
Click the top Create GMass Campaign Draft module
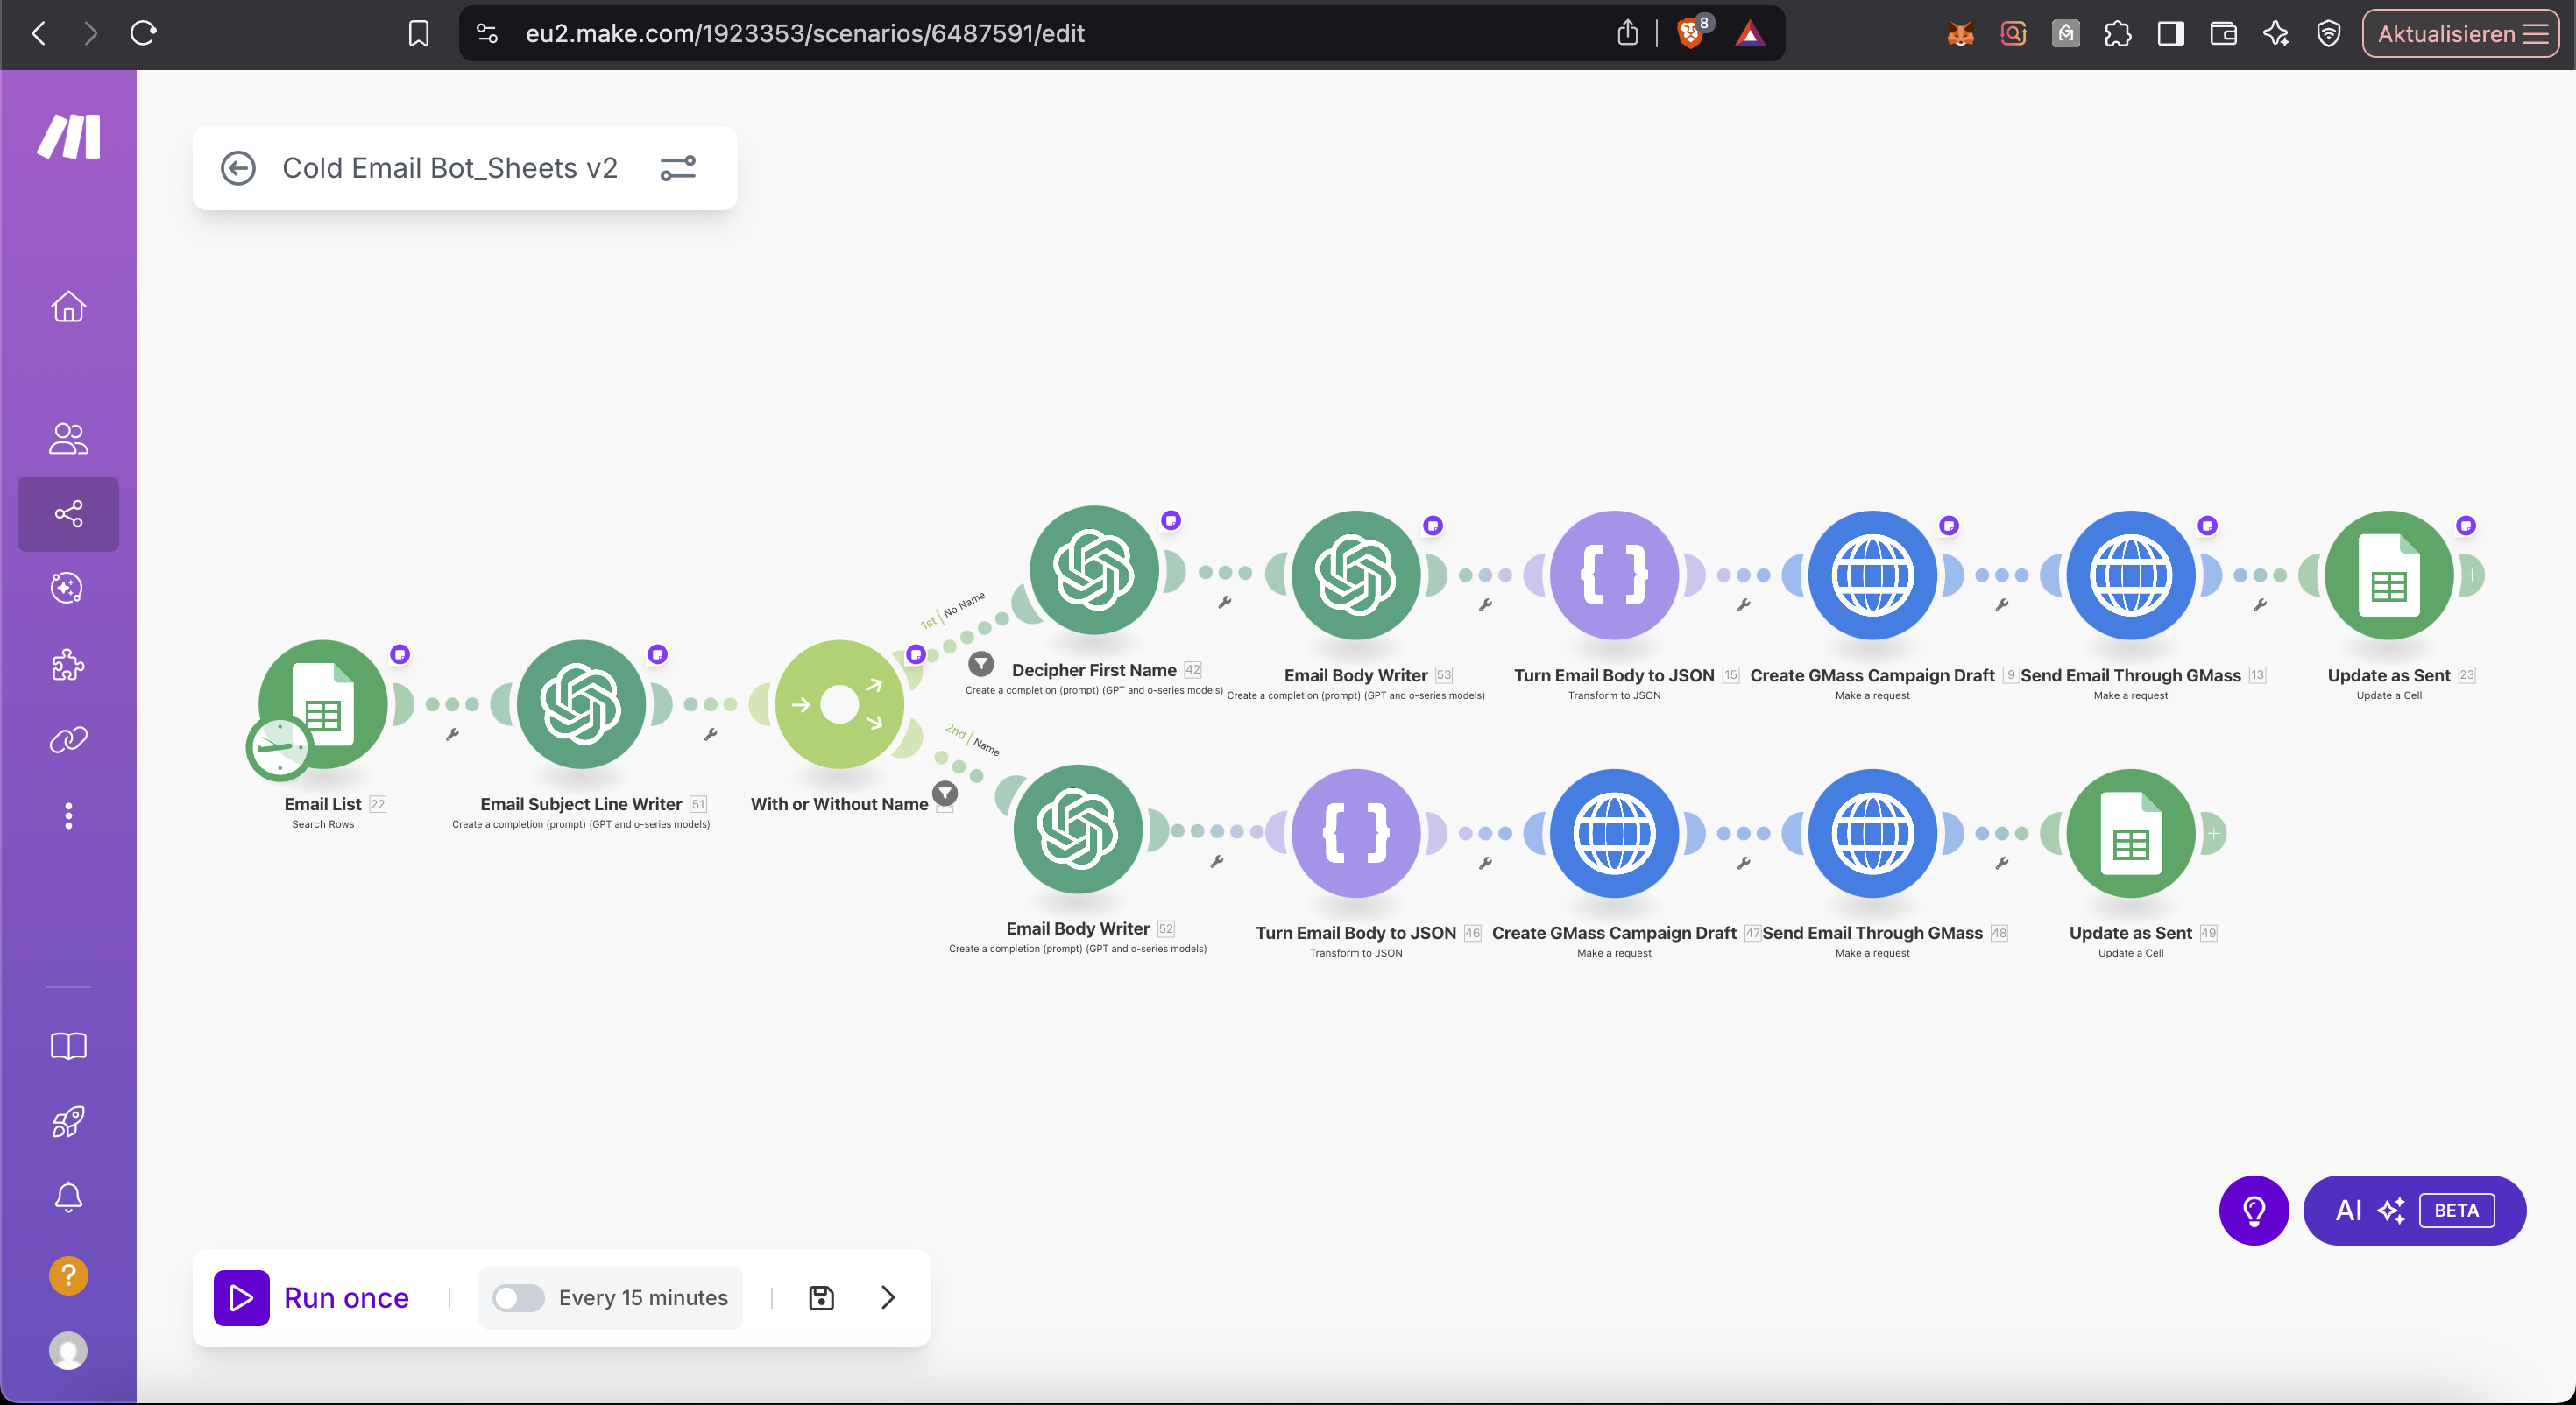1872,575
